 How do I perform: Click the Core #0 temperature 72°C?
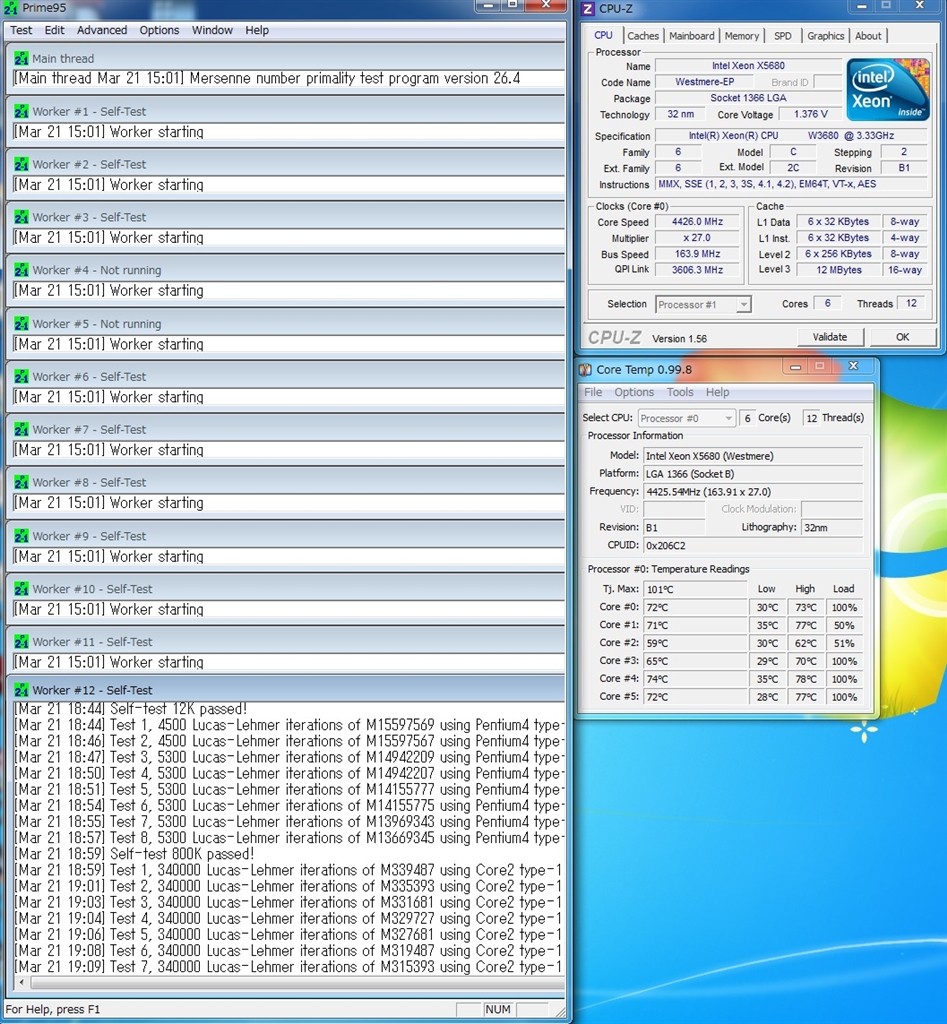[x=695, y=607]
